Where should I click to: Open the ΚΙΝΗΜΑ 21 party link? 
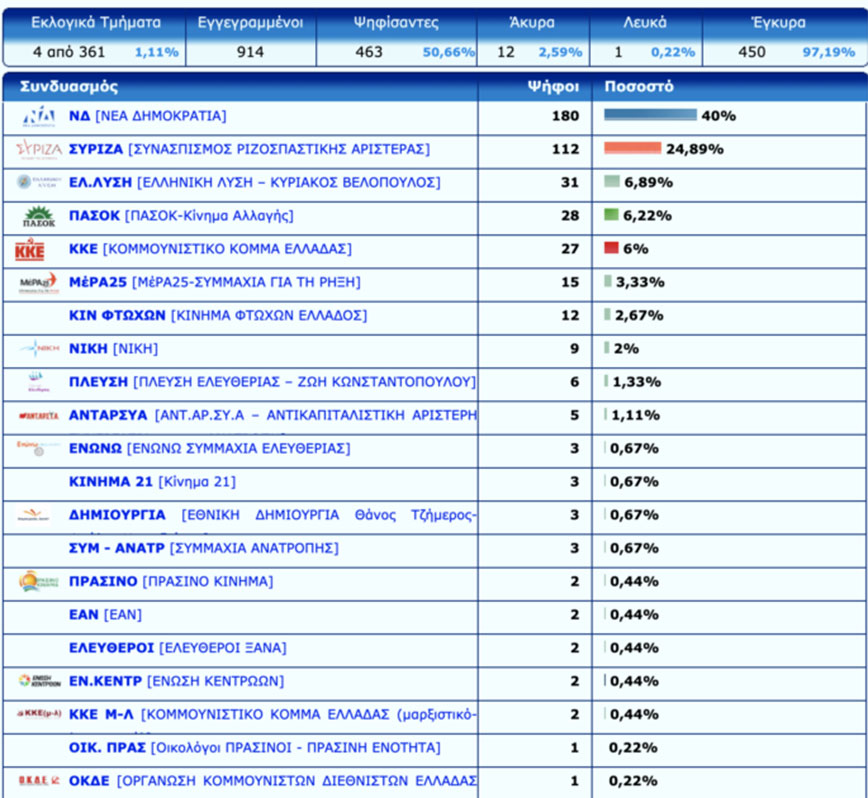[152, 482]
